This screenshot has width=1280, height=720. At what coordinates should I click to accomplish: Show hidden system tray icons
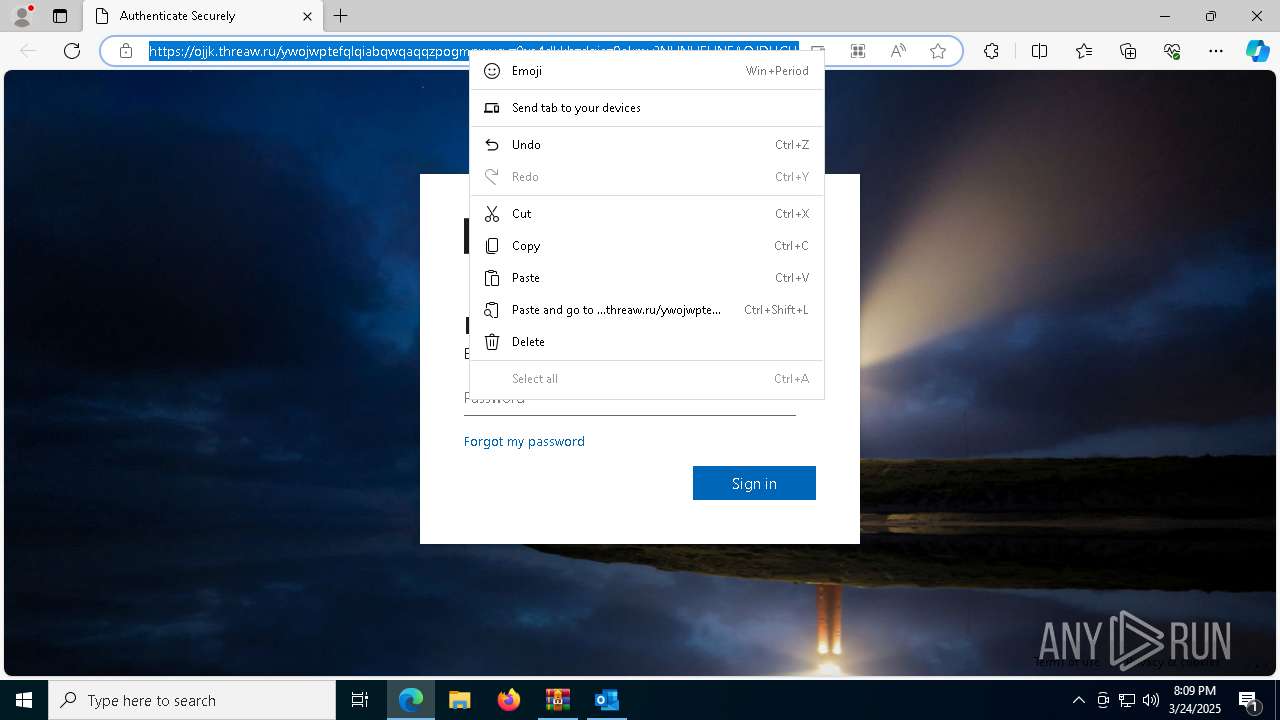coord(1078,700)
